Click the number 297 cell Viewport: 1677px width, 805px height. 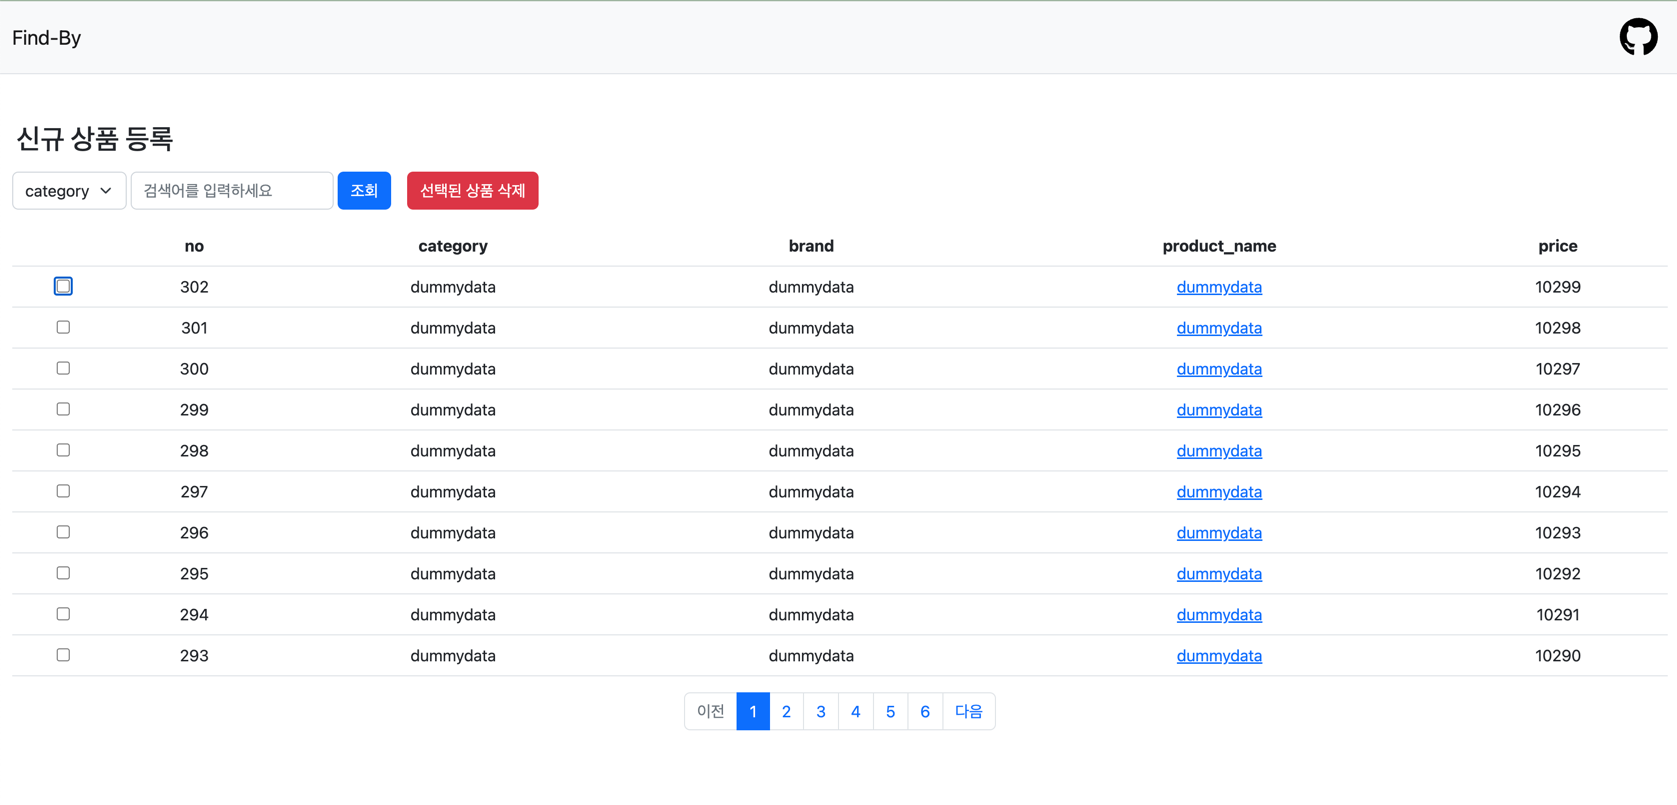click(x=194, y=492)
